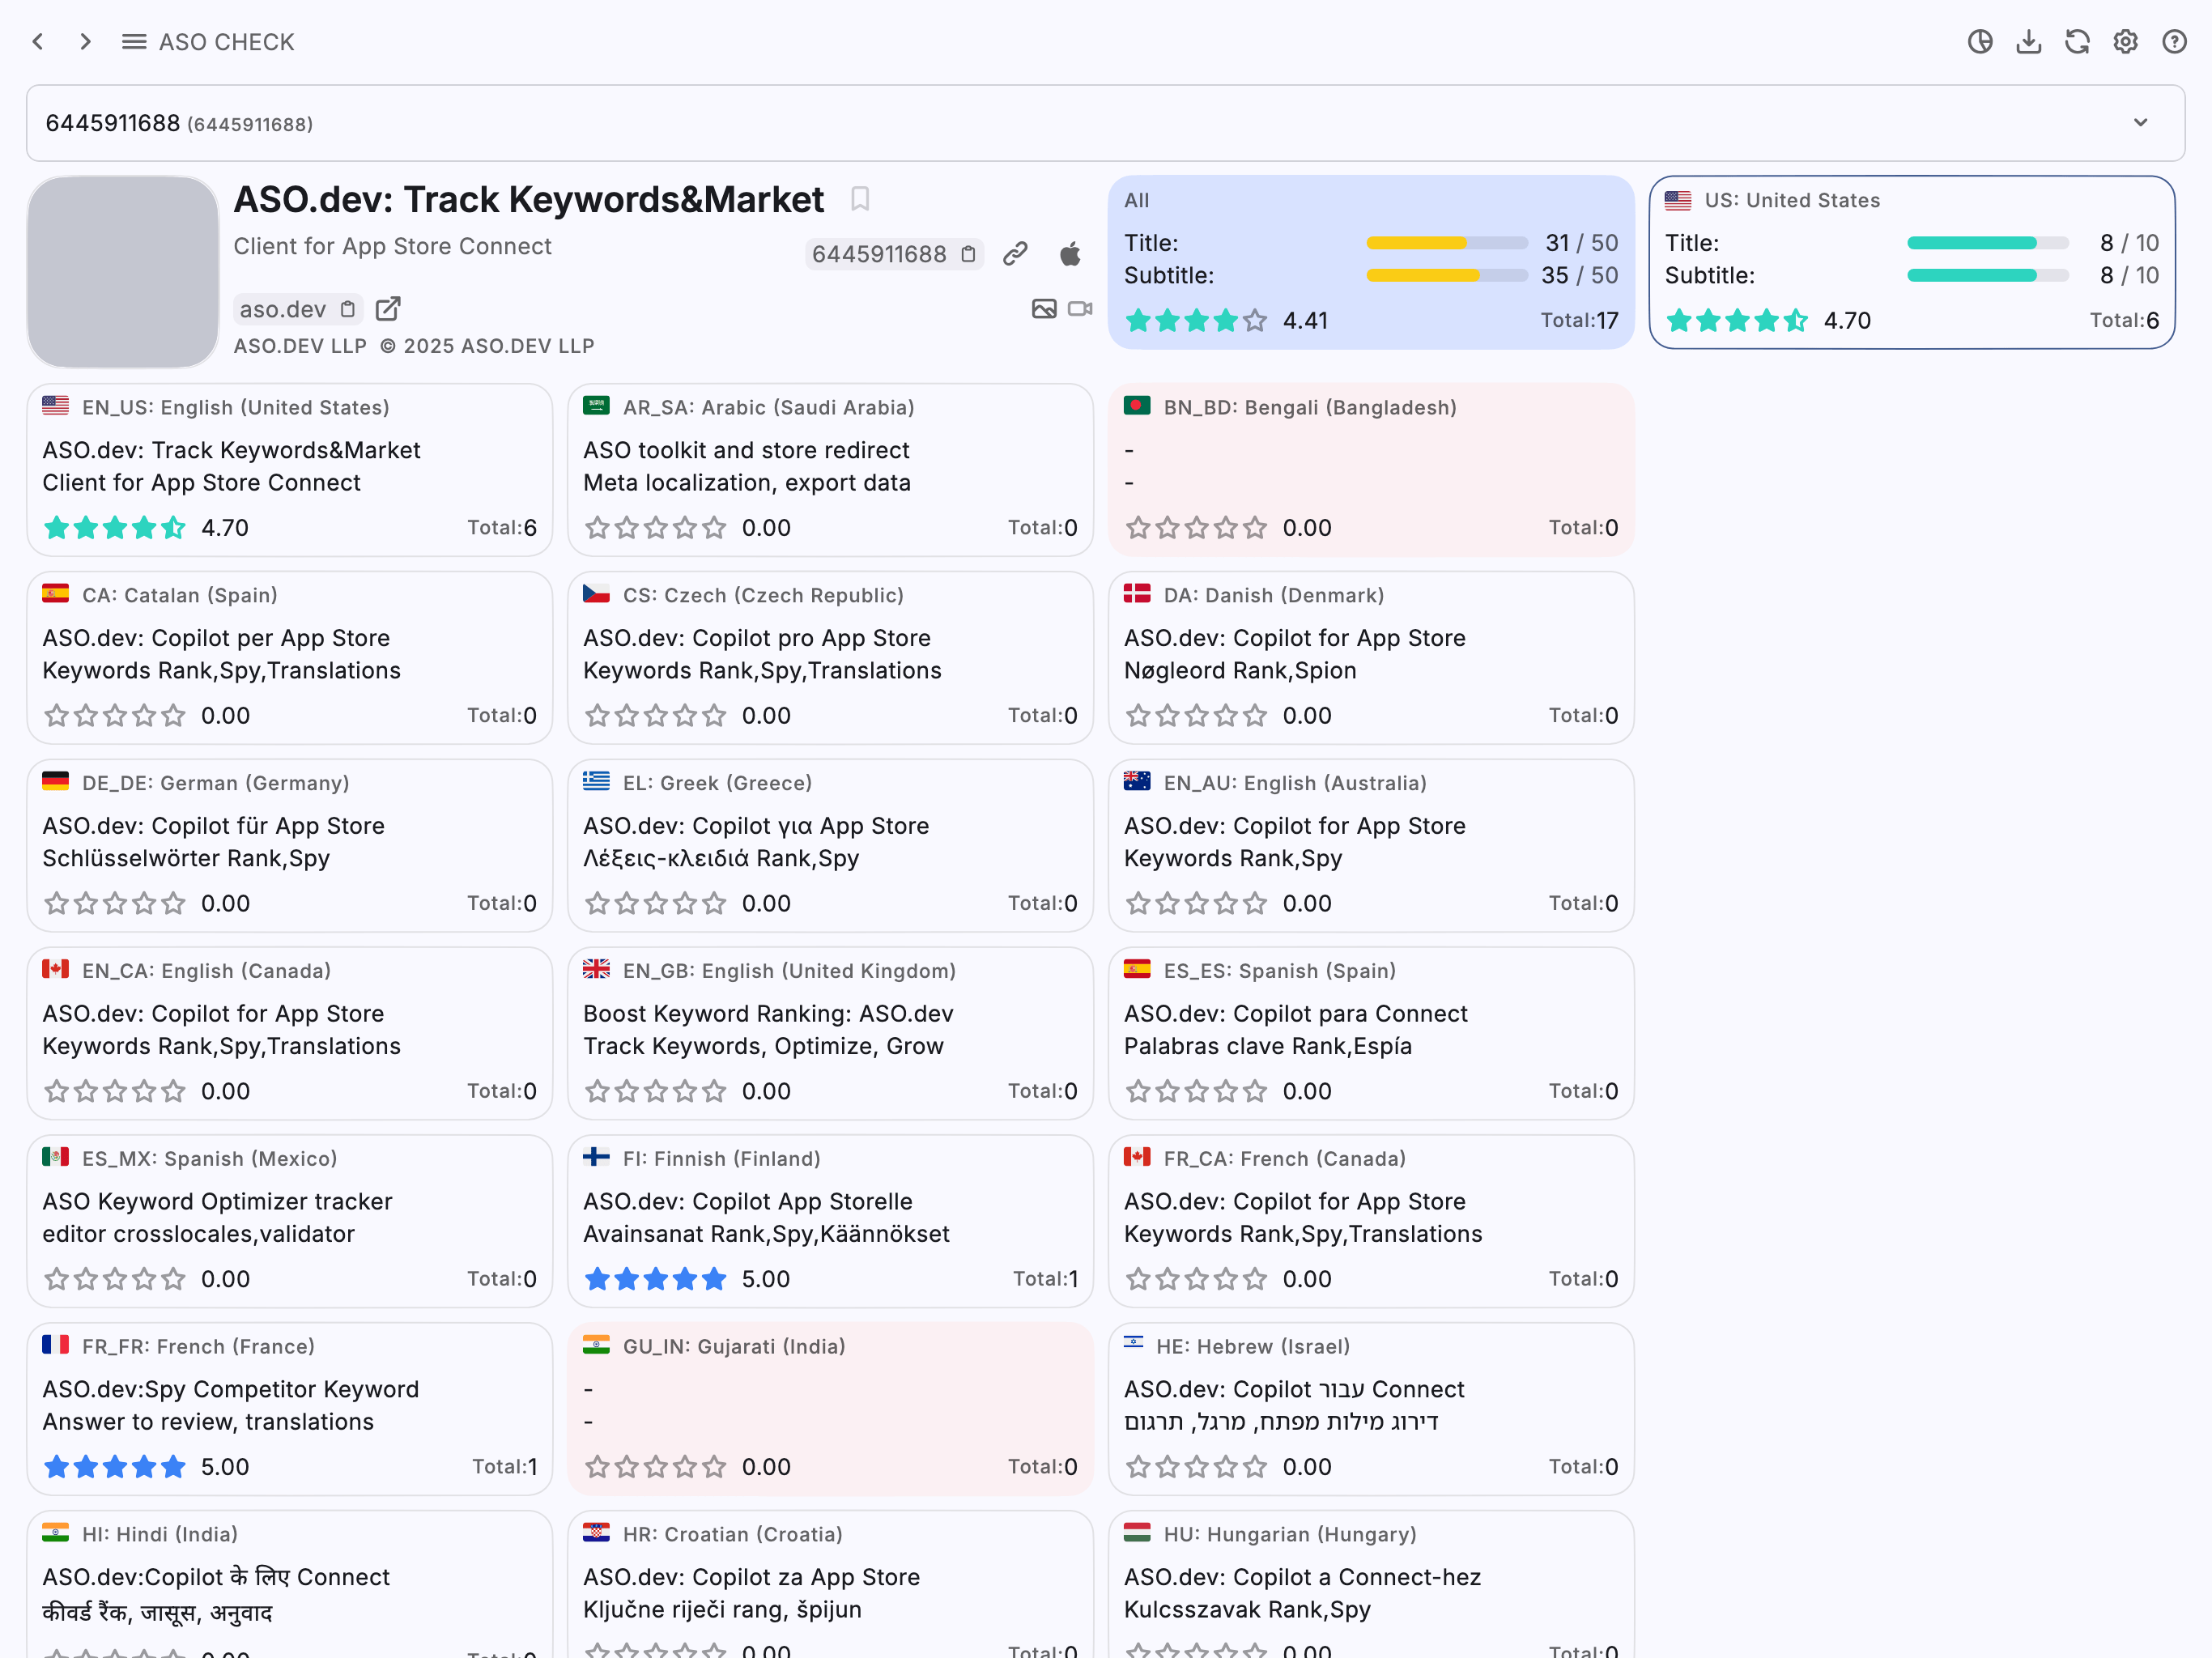Click the All card Subtitle progress bar

coord(1447,275)
